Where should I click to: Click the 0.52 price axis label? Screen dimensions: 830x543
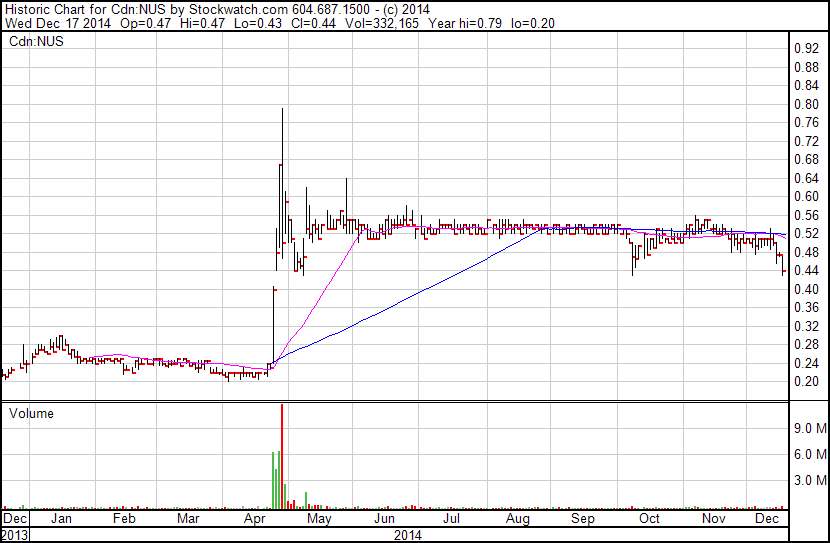click(805, 234)
